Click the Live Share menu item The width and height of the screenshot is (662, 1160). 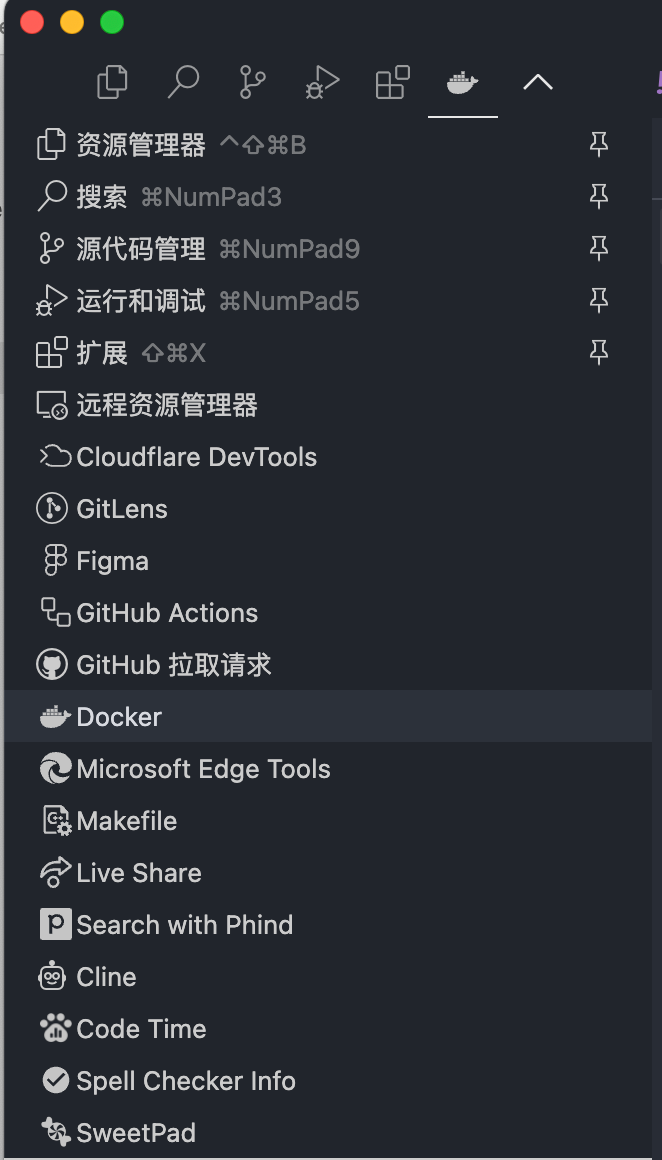pyautogui.click(x=139, y=873)
